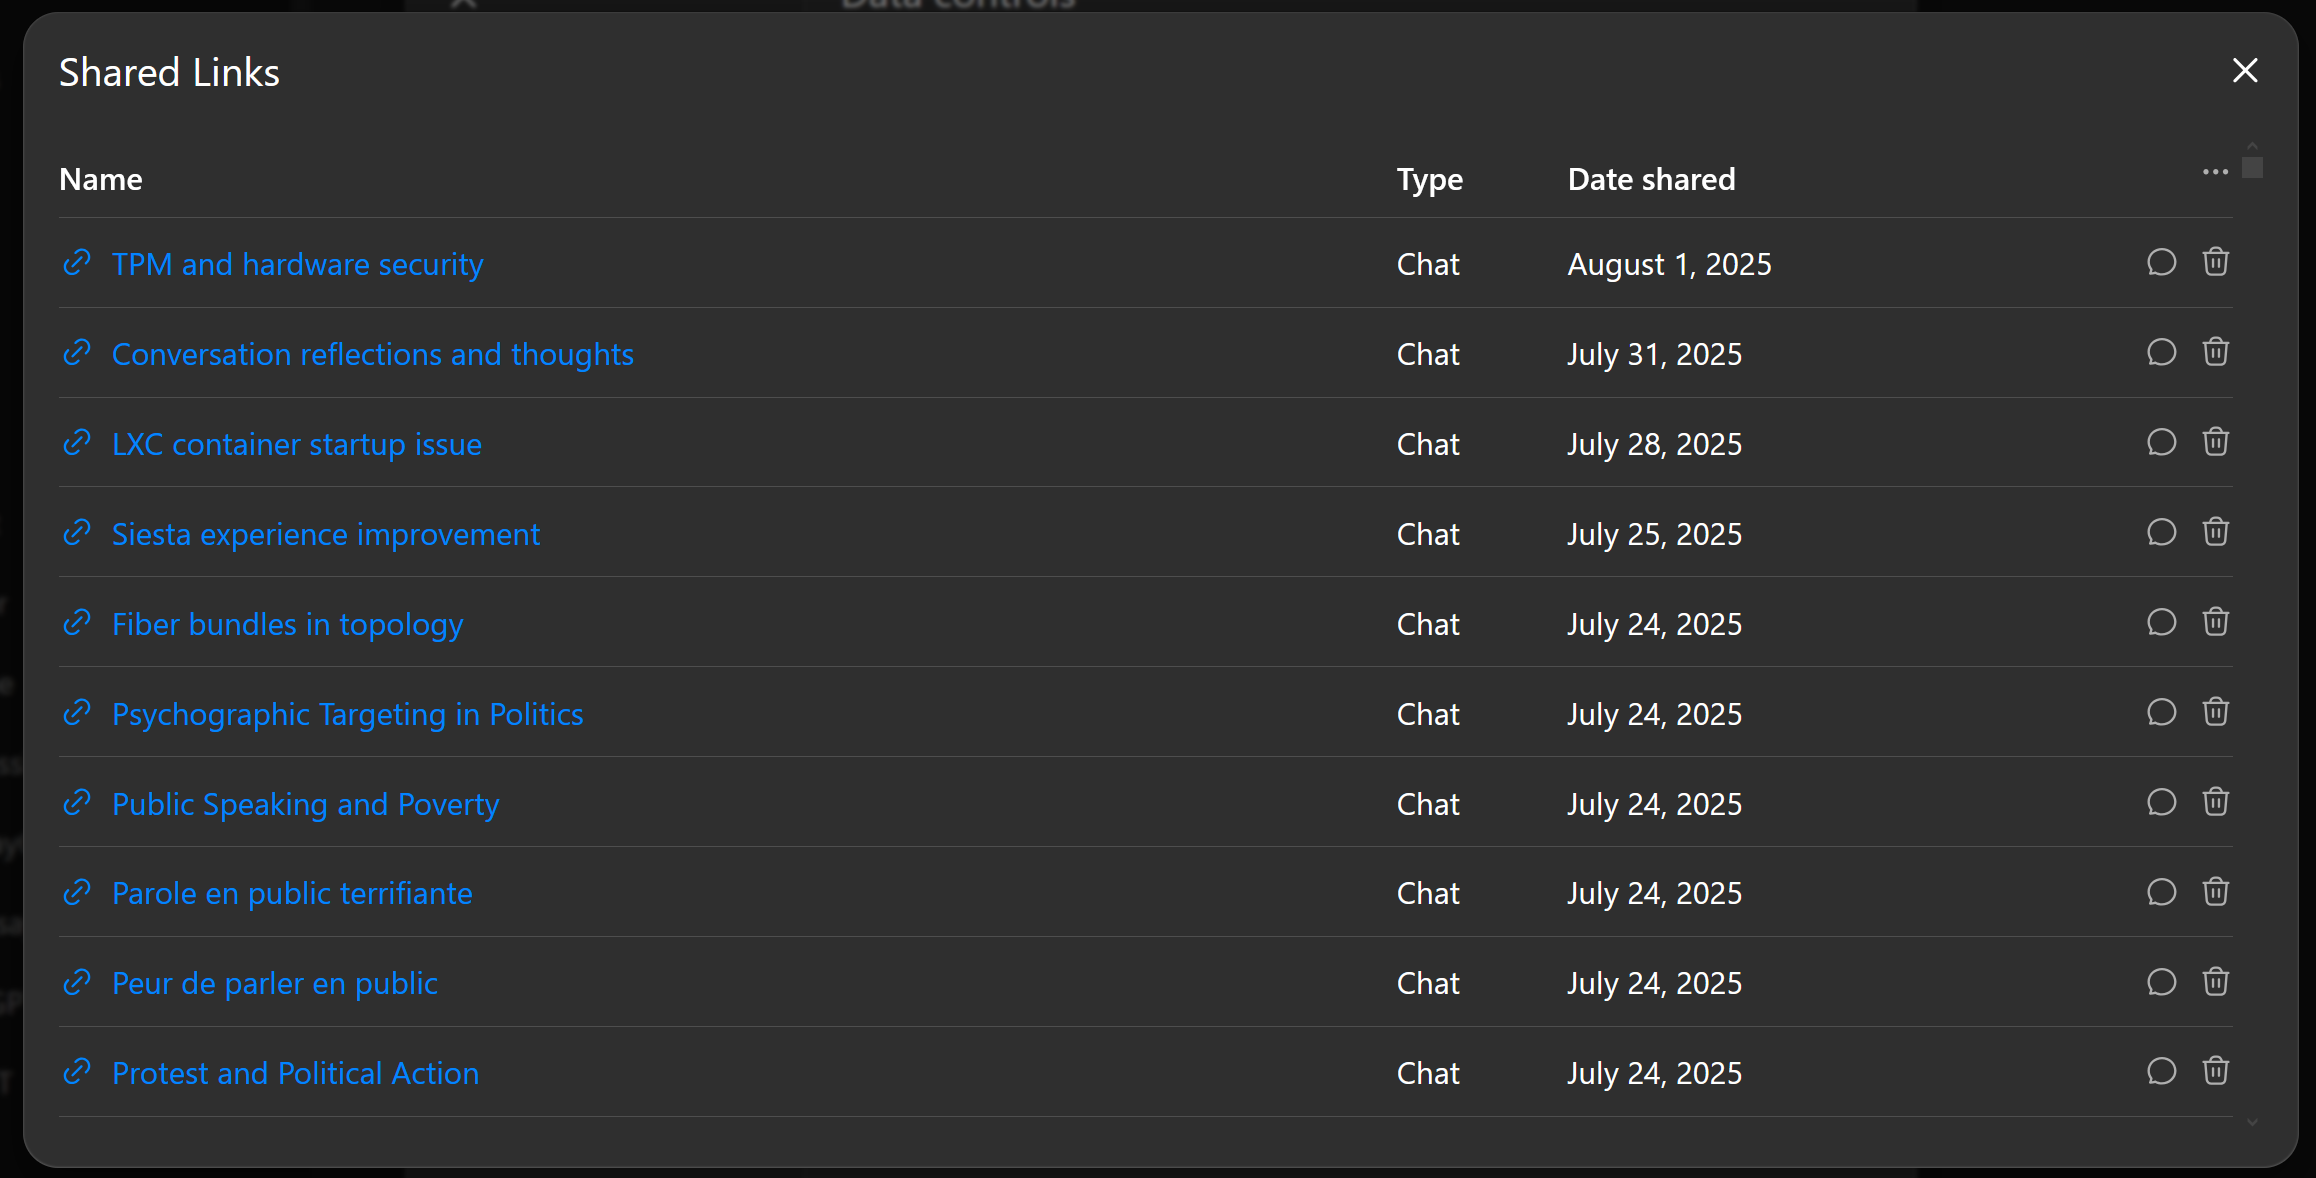Click the link icon beside Siesta experience improvement

77,533
